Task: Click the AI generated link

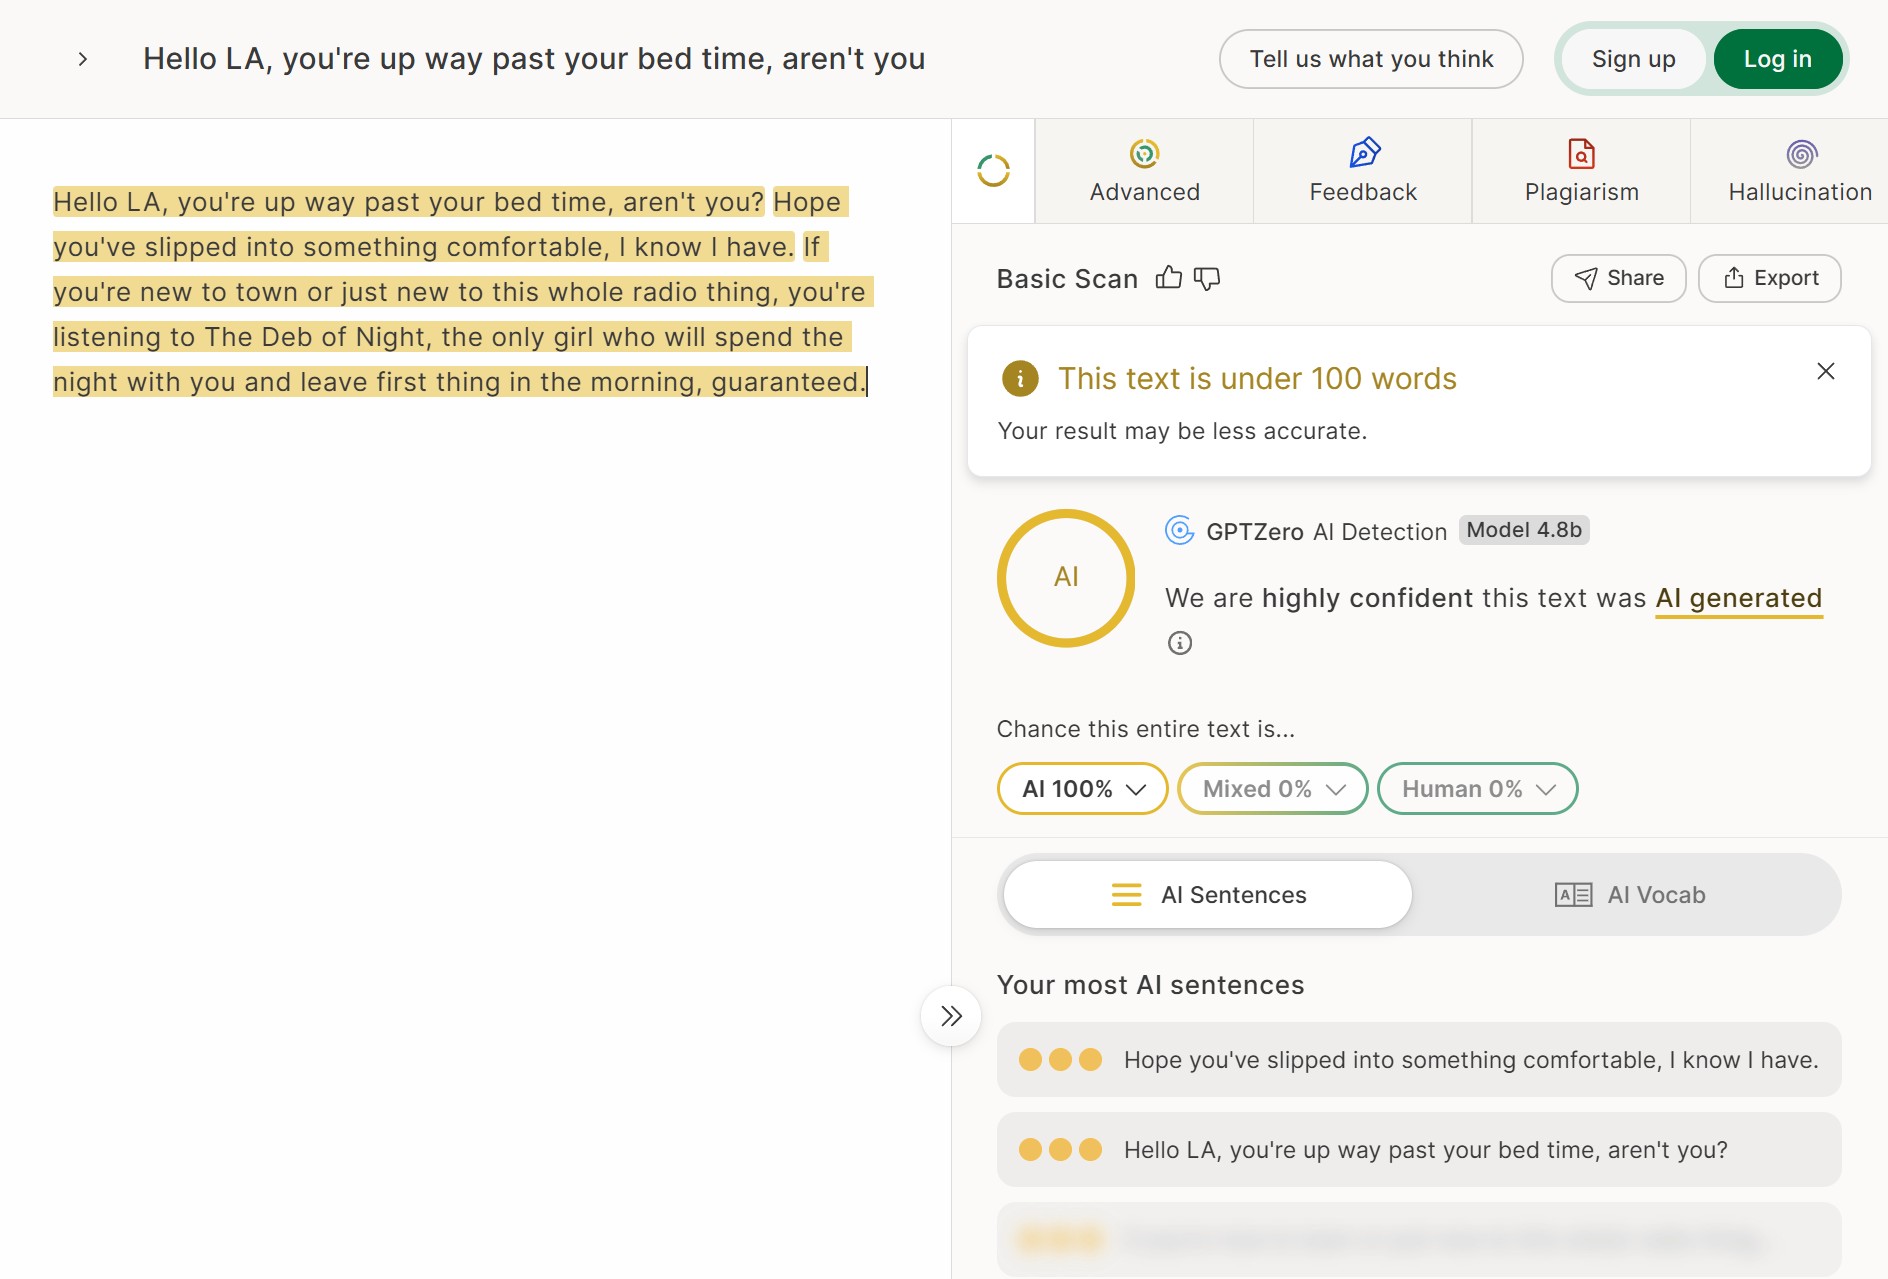Action: coord(1739,598)
